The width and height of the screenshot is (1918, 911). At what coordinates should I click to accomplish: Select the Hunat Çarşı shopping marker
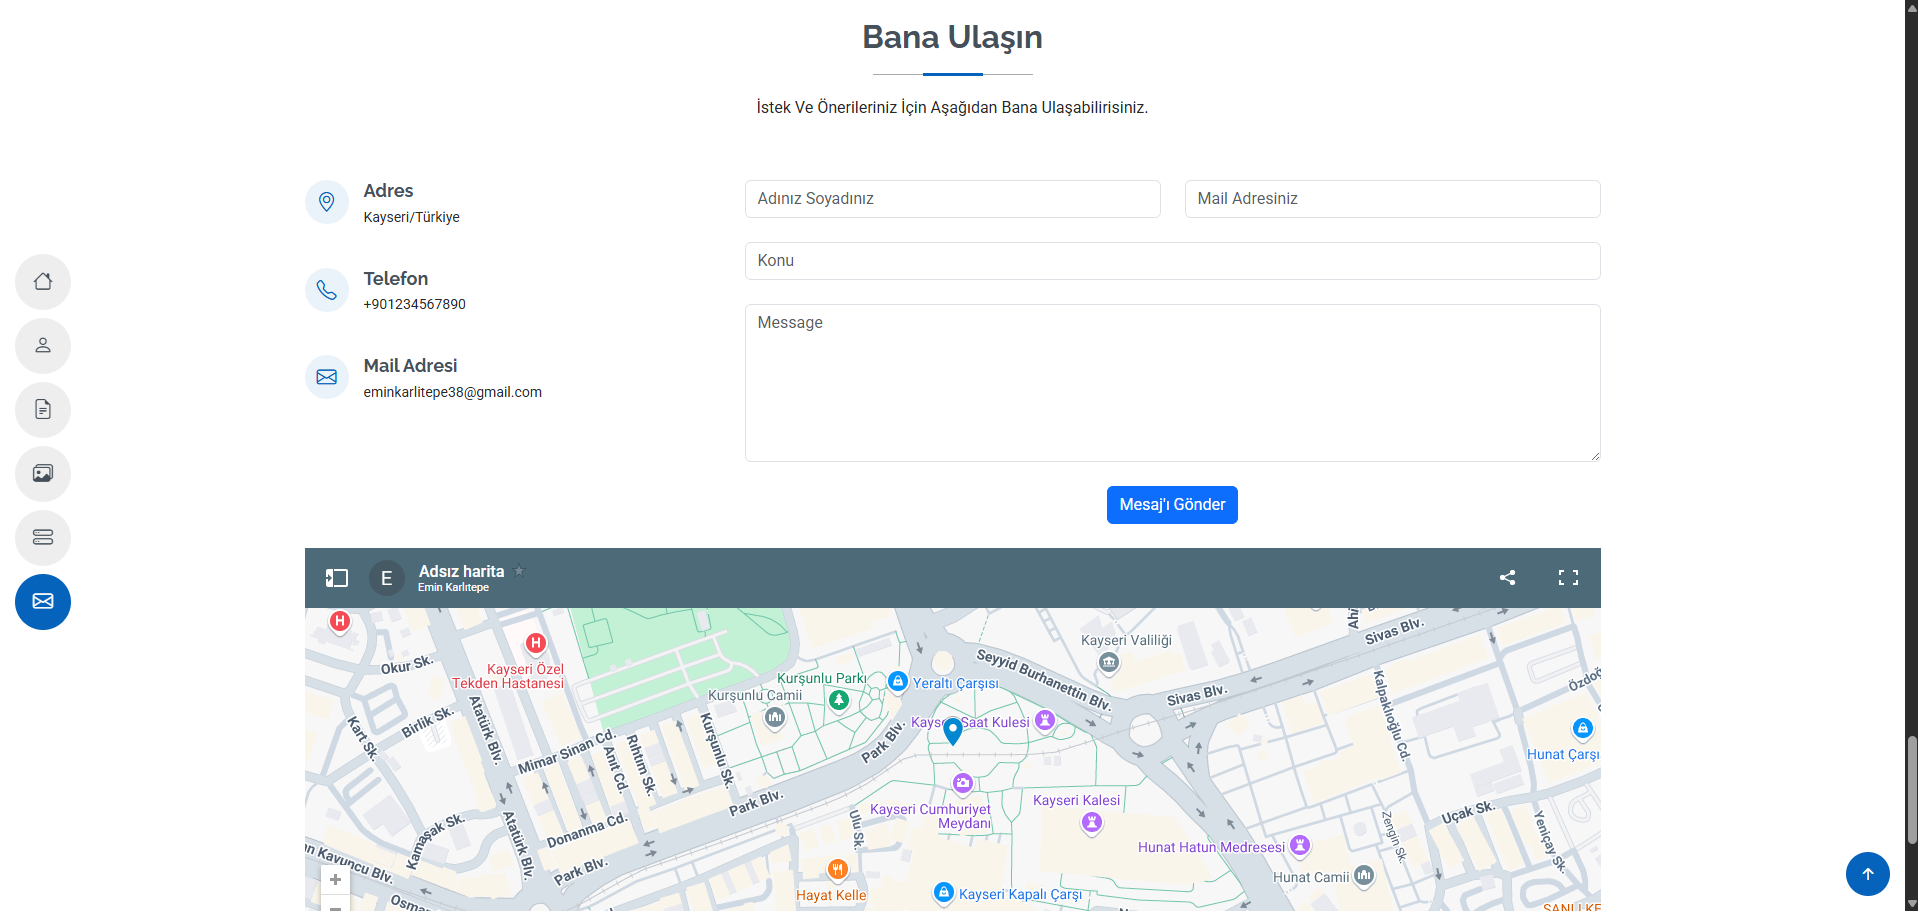coord(1582,728)
